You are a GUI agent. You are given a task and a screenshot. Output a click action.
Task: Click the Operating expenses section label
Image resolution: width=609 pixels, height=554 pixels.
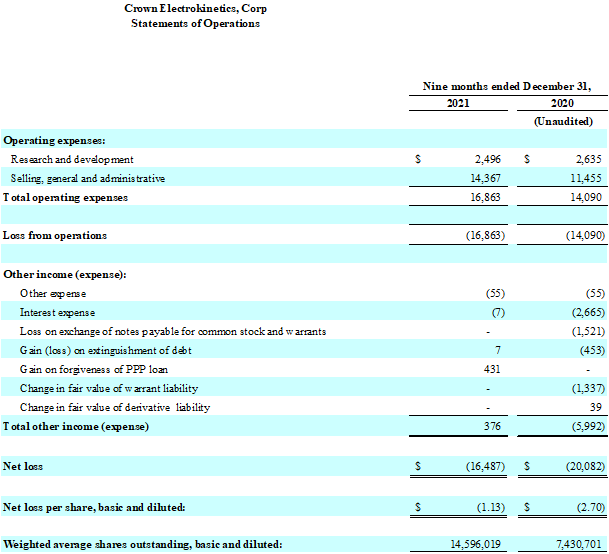pyautogui.click(x=54, y=141)
